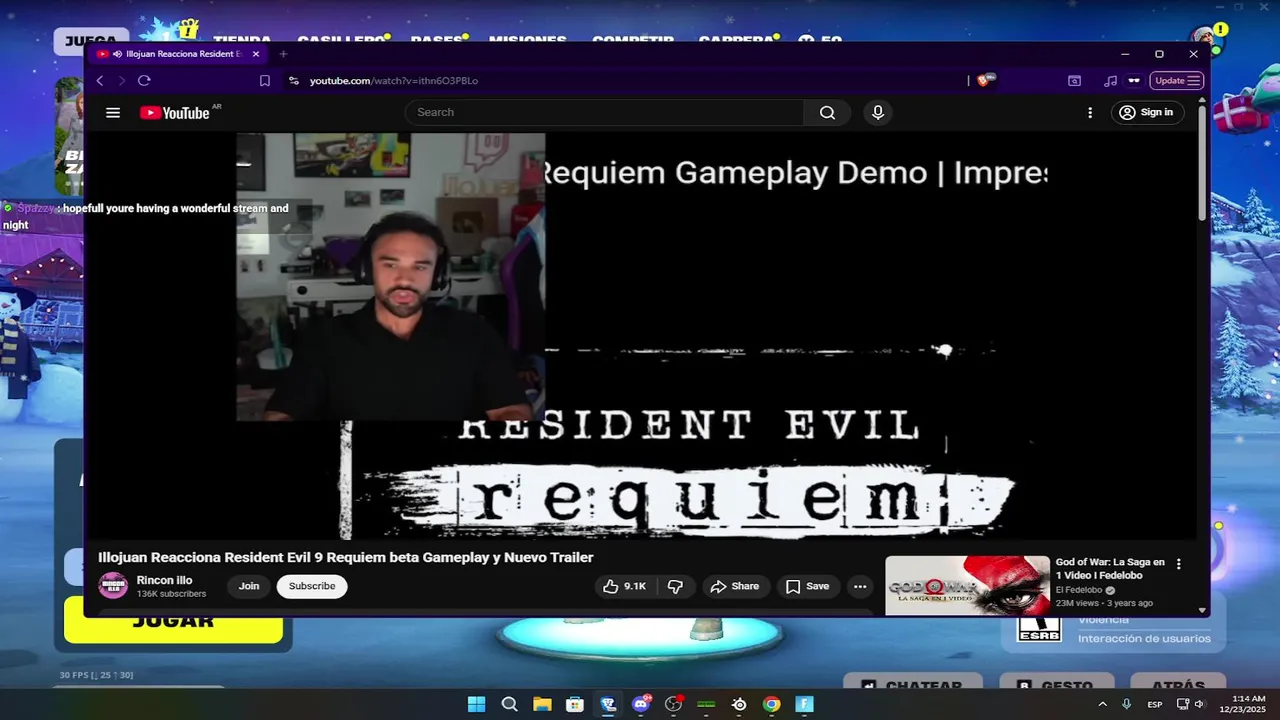Open Google Chrome from the taskbar
1280x720 pixels.
tap(771, 704)
